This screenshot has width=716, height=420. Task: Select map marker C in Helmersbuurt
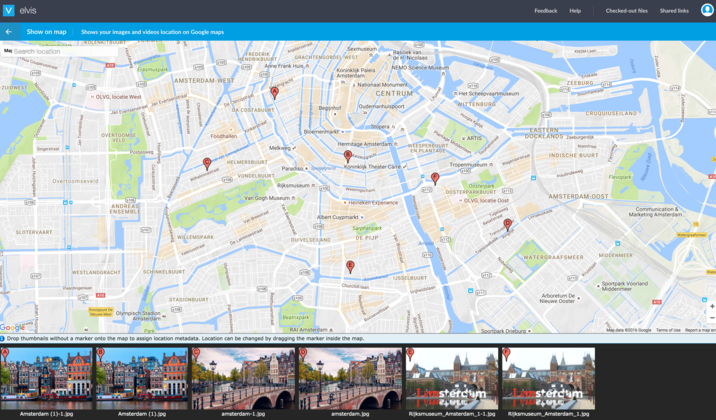207,163
